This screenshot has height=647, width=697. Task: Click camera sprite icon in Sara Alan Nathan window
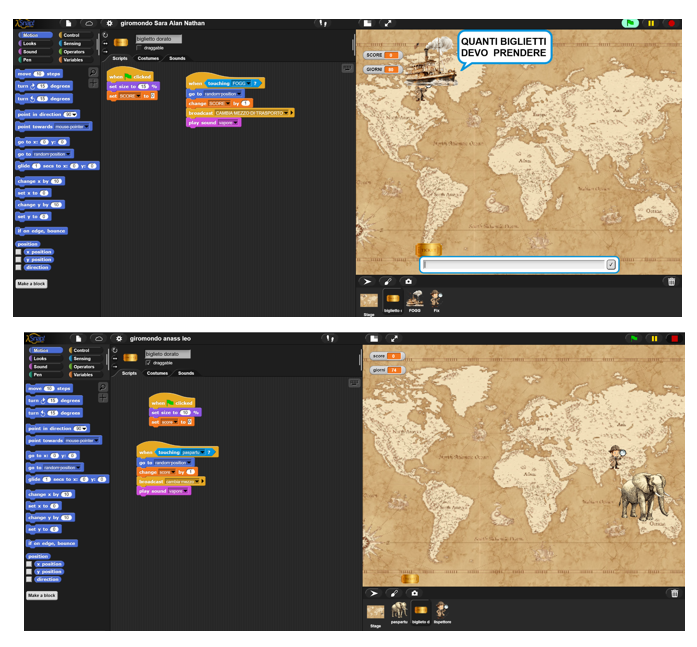coord(409,281)
